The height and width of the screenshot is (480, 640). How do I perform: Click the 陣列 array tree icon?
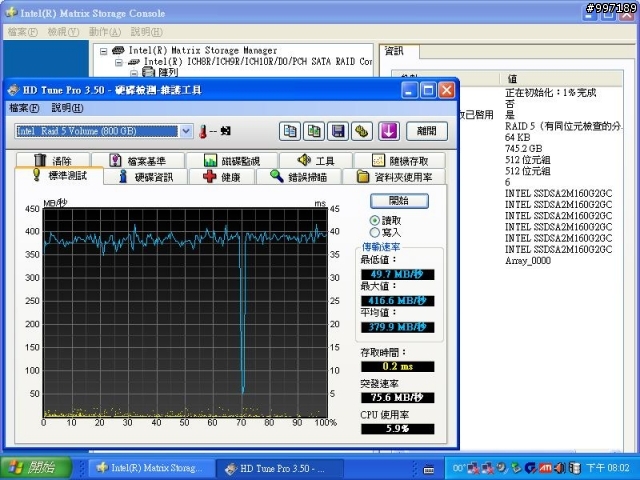point(148,73)
